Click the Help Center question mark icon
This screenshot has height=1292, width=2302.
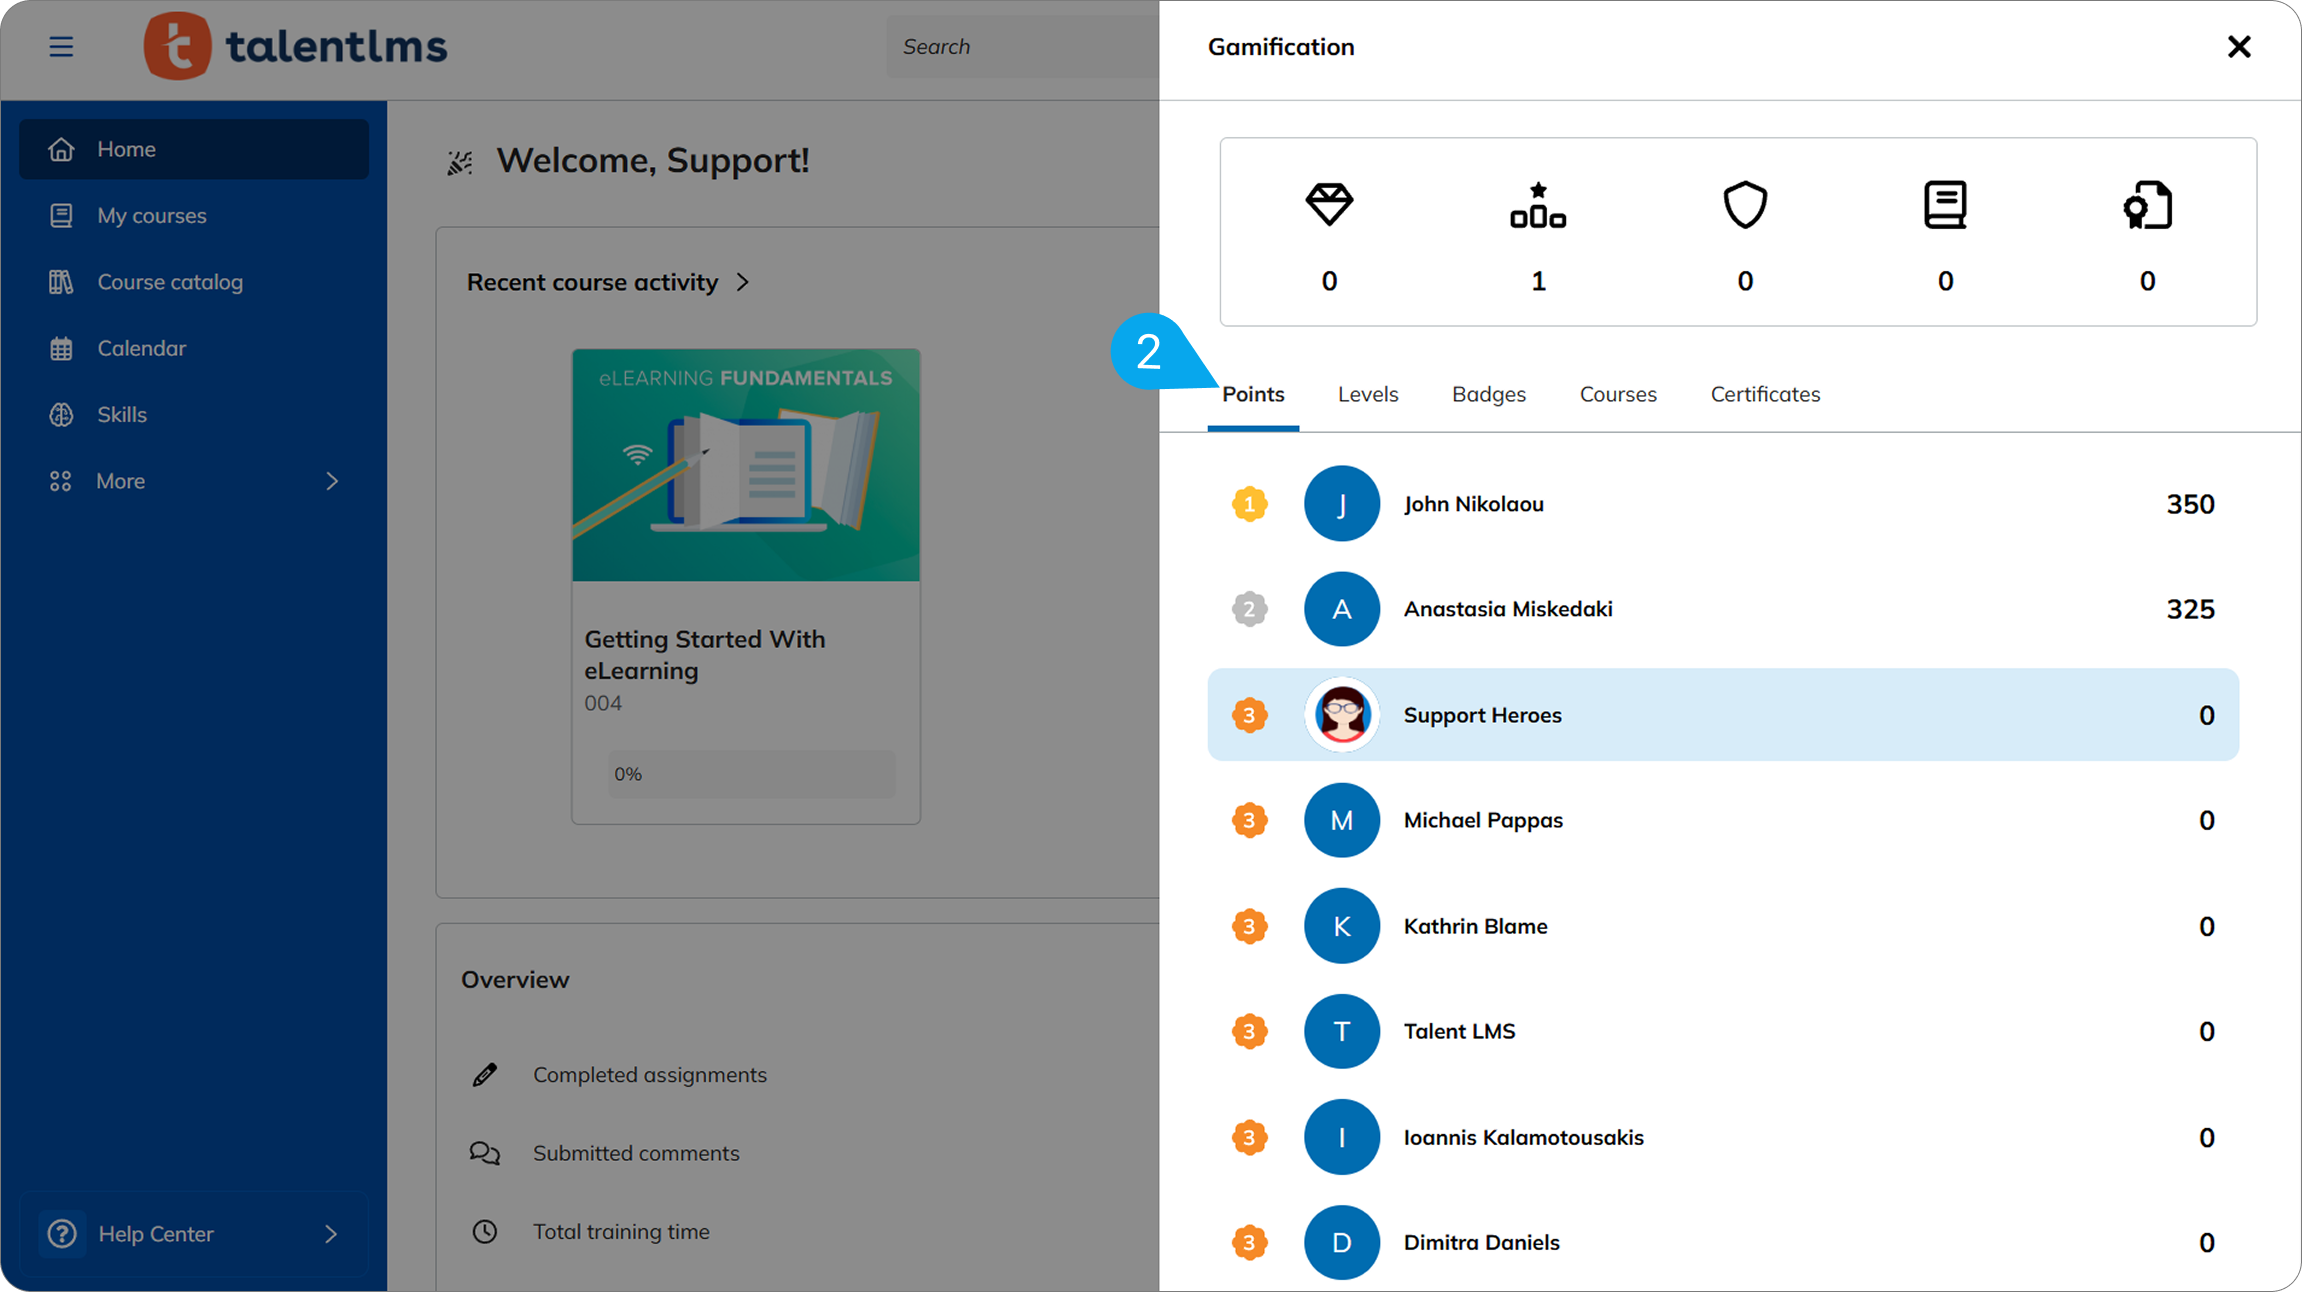tap(62, 1233)
